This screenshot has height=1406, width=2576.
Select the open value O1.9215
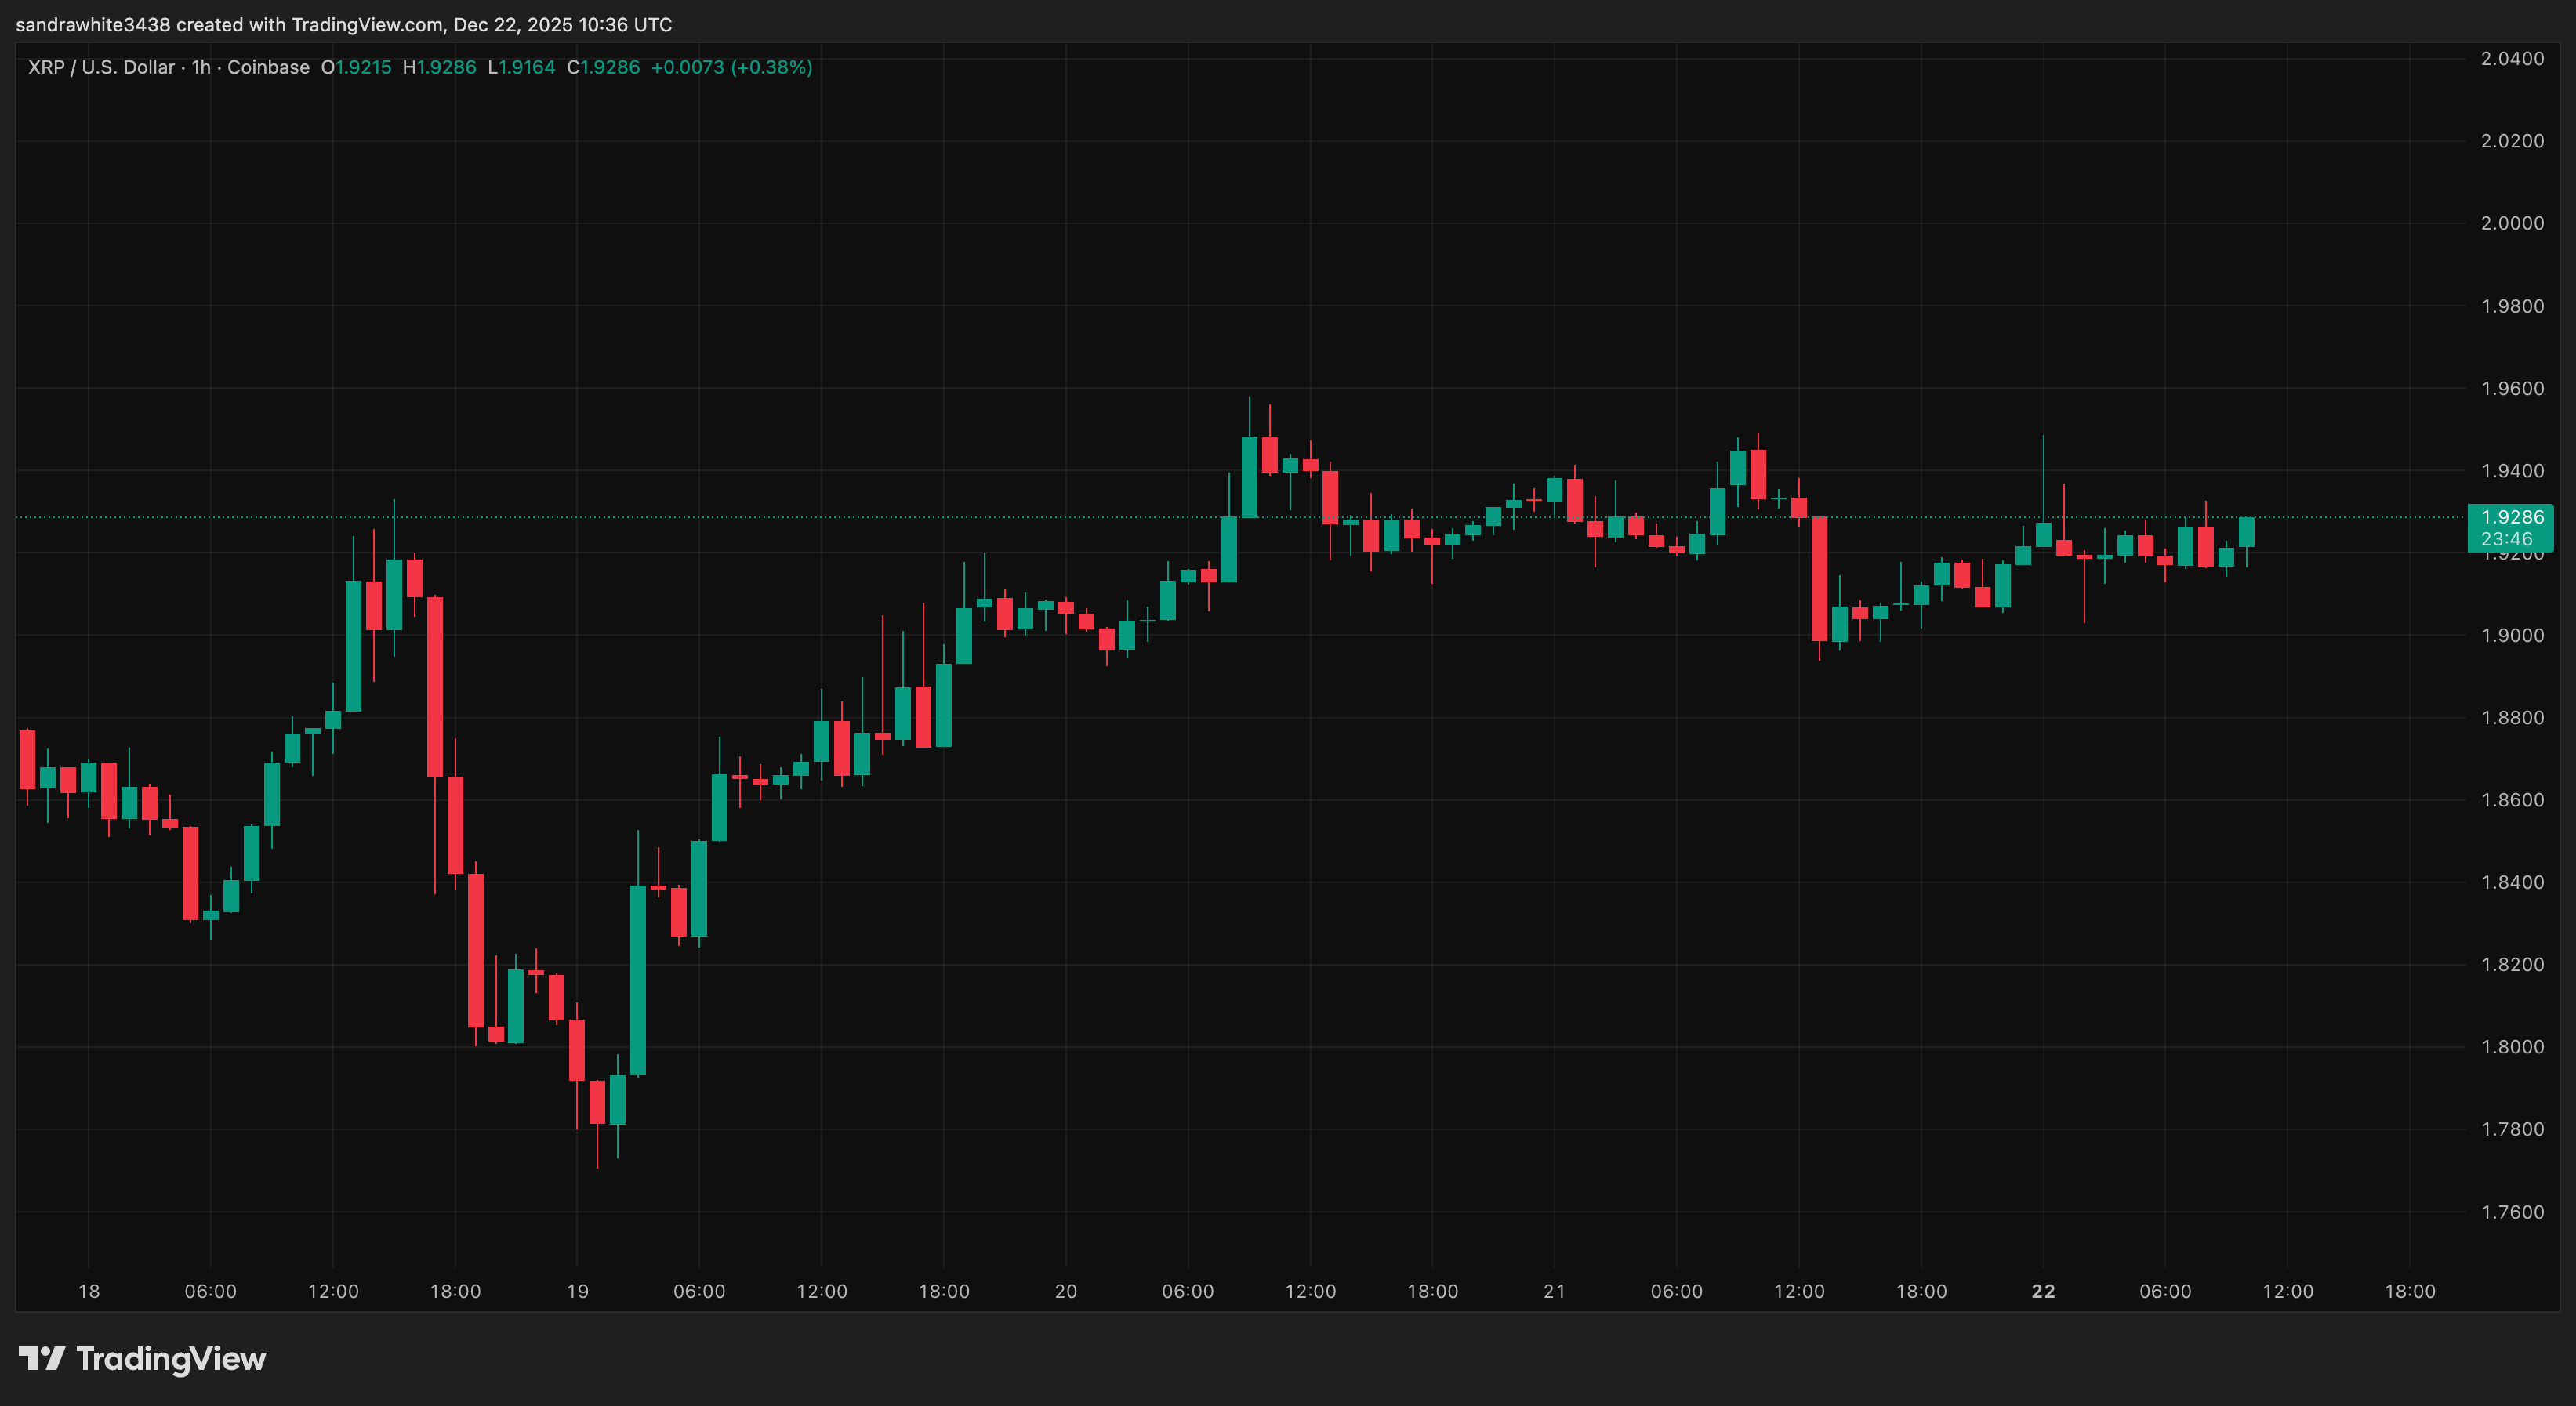[356, 67]
